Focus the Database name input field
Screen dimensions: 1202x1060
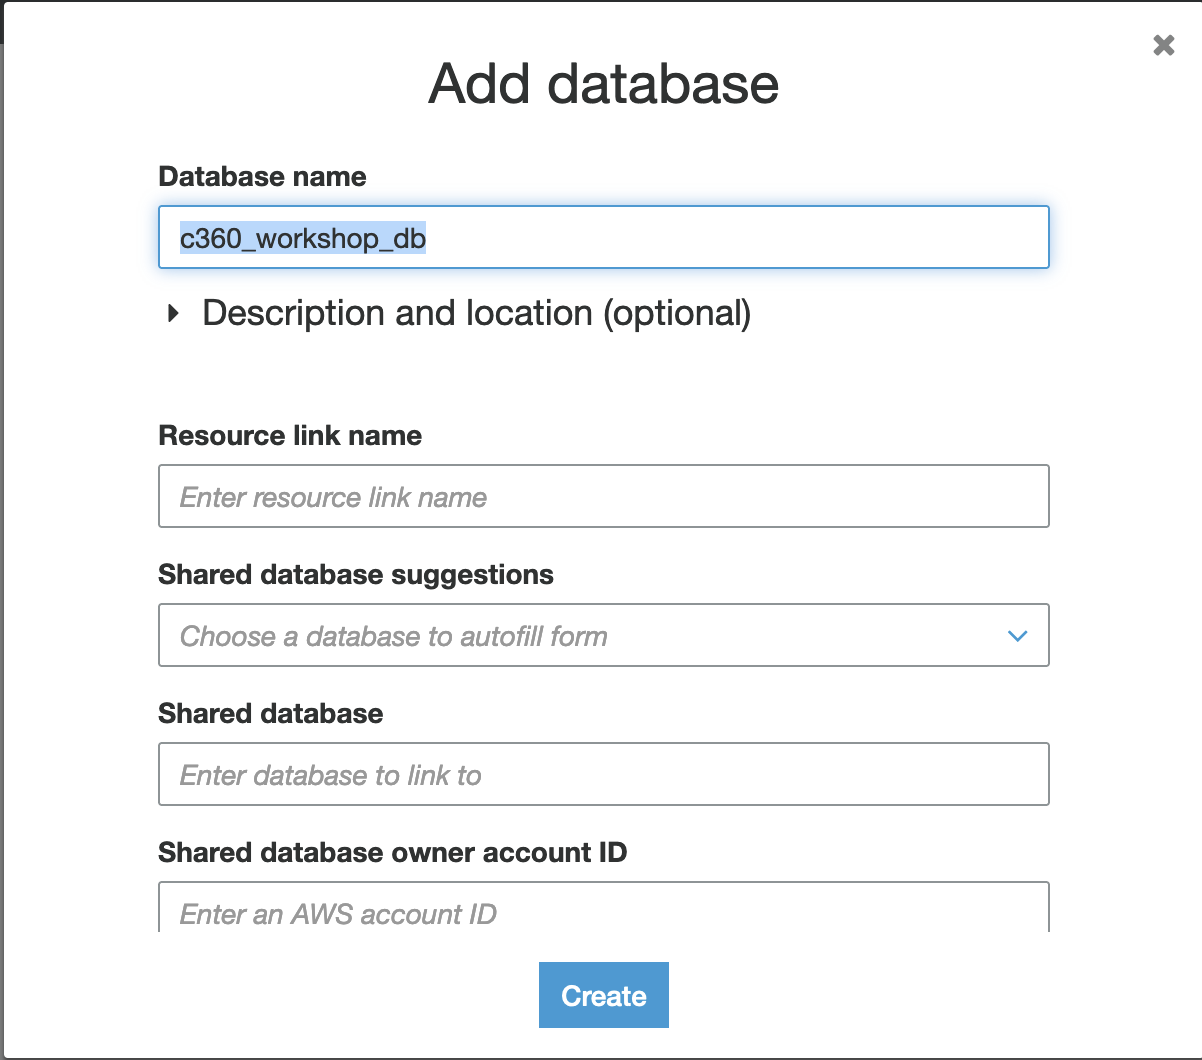tap(603, 238)
